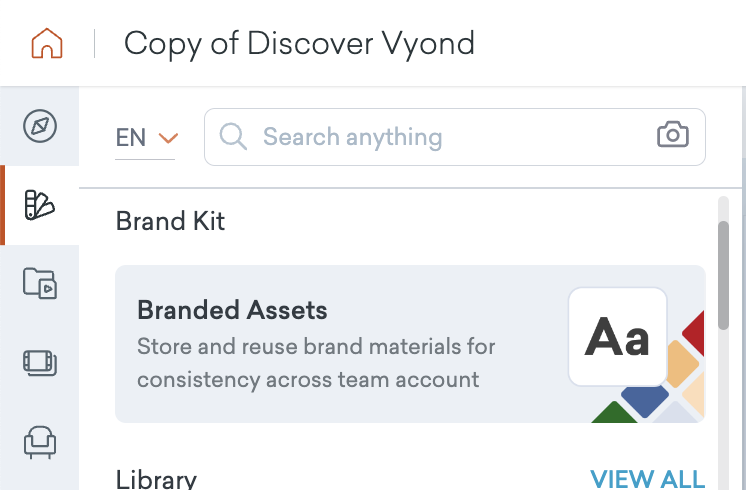Click the magnifying glass search icon
The image size is (746, 490).
[233, 137]
